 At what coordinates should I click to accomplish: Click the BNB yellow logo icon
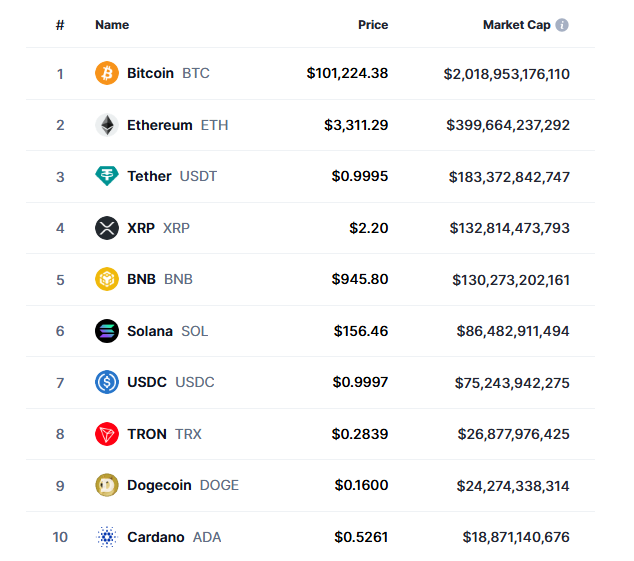click(x=107, y=279)
